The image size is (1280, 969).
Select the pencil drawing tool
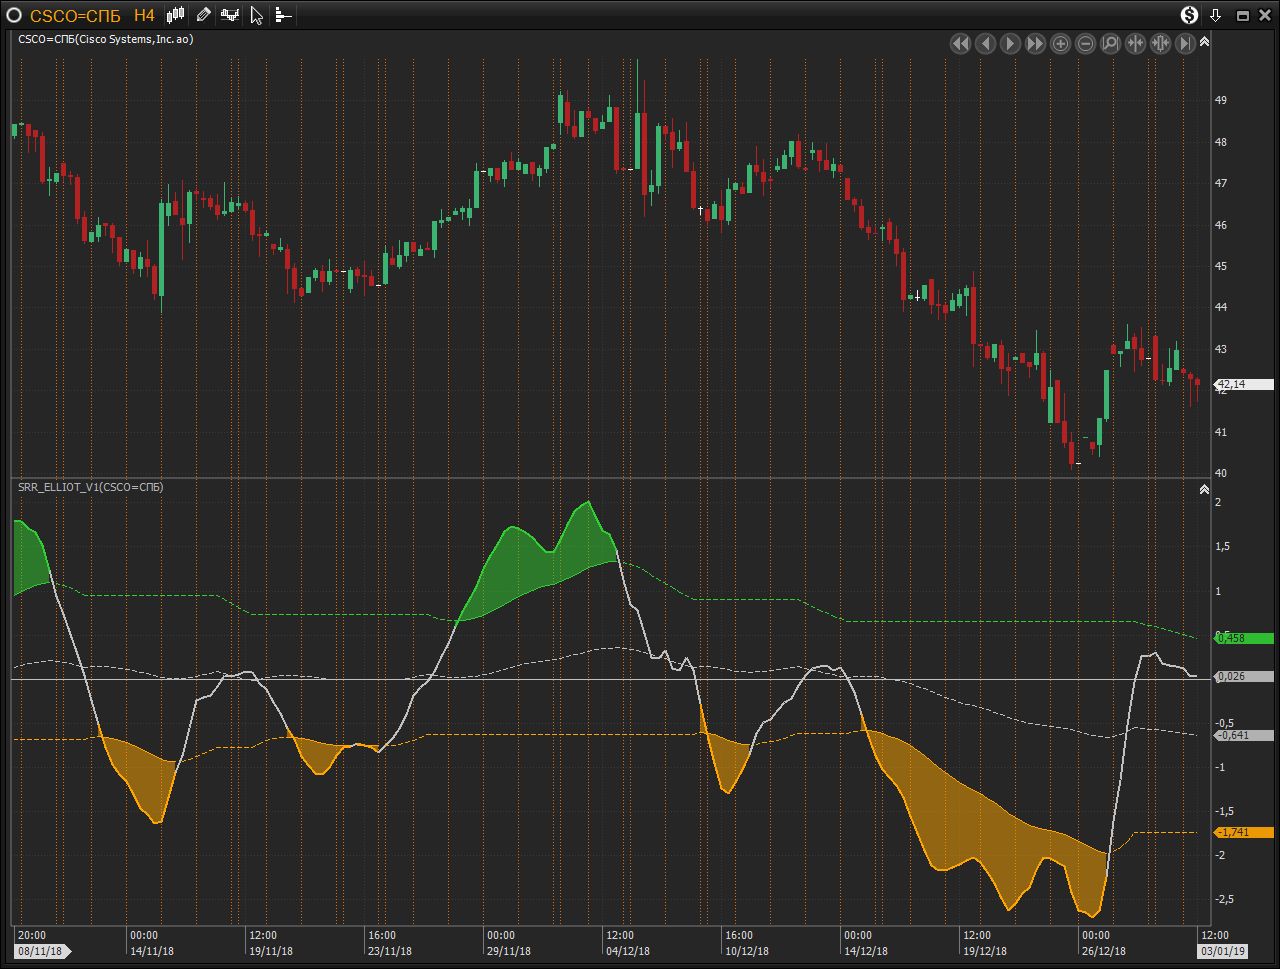[203, 15]
